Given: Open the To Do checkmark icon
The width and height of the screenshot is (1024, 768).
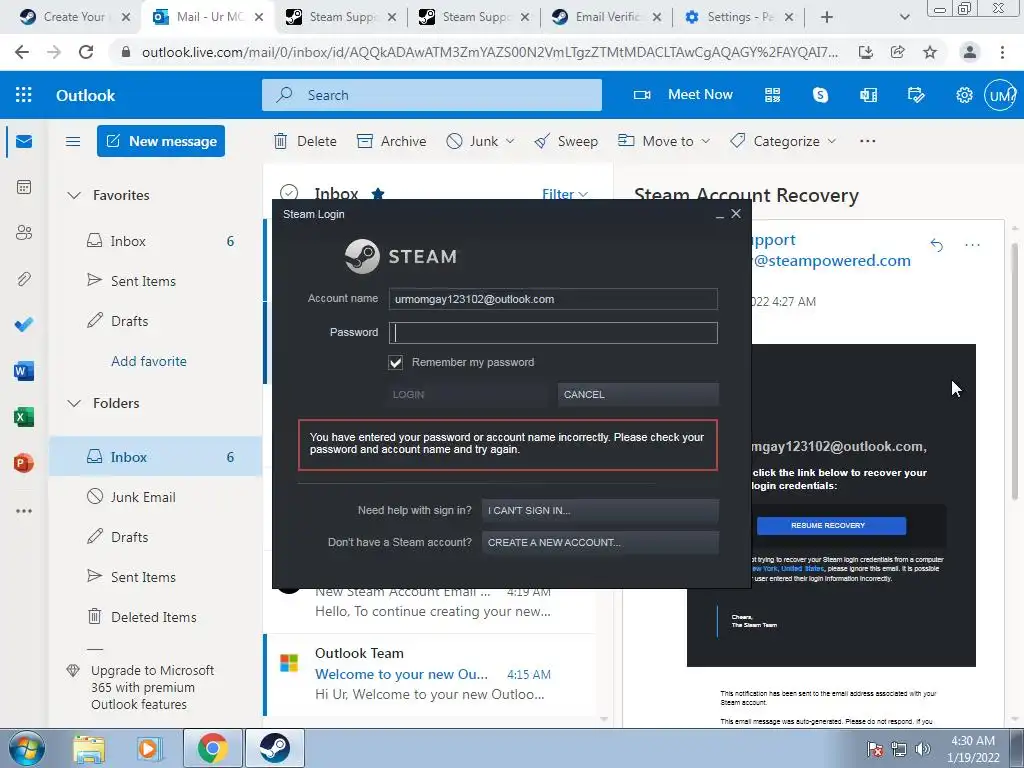Looking at the screenshot, I should coord(24,325).
